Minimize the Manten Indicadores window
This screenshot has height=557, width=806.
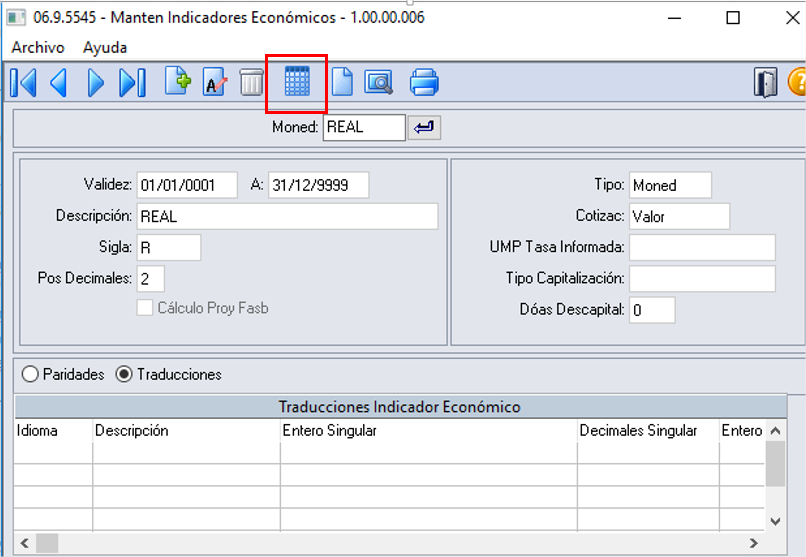tap(674, 18)
